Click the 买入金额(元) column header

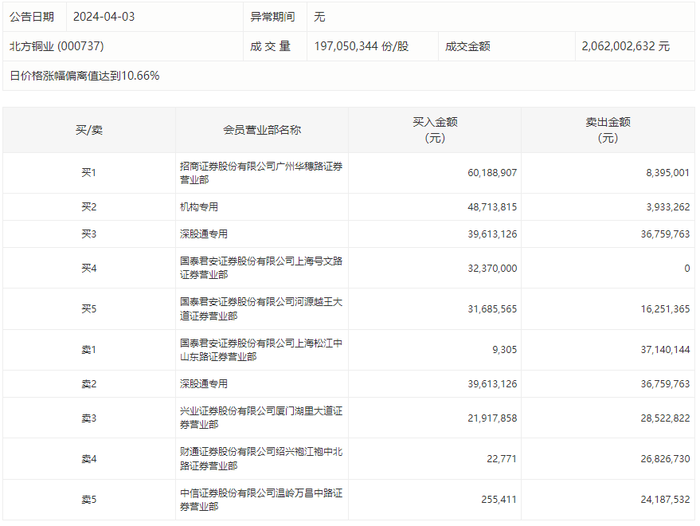[435, 130]
